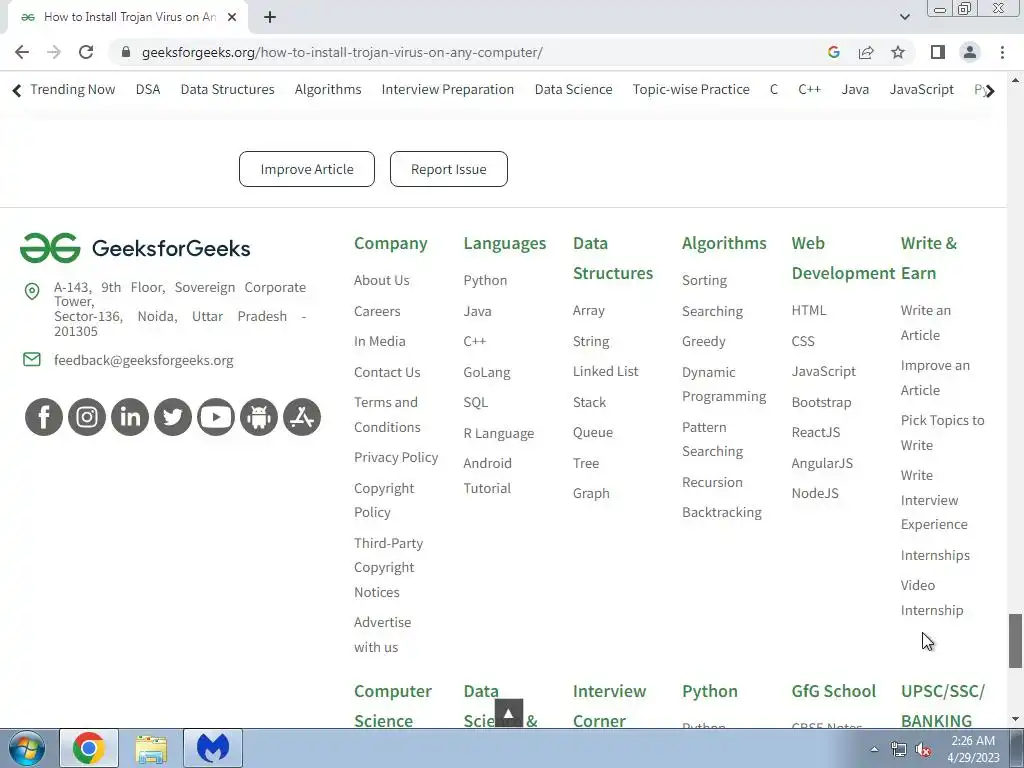Open the Bootstrap footer link
This screenshot has width=1024, height=768.
(821, 402)
